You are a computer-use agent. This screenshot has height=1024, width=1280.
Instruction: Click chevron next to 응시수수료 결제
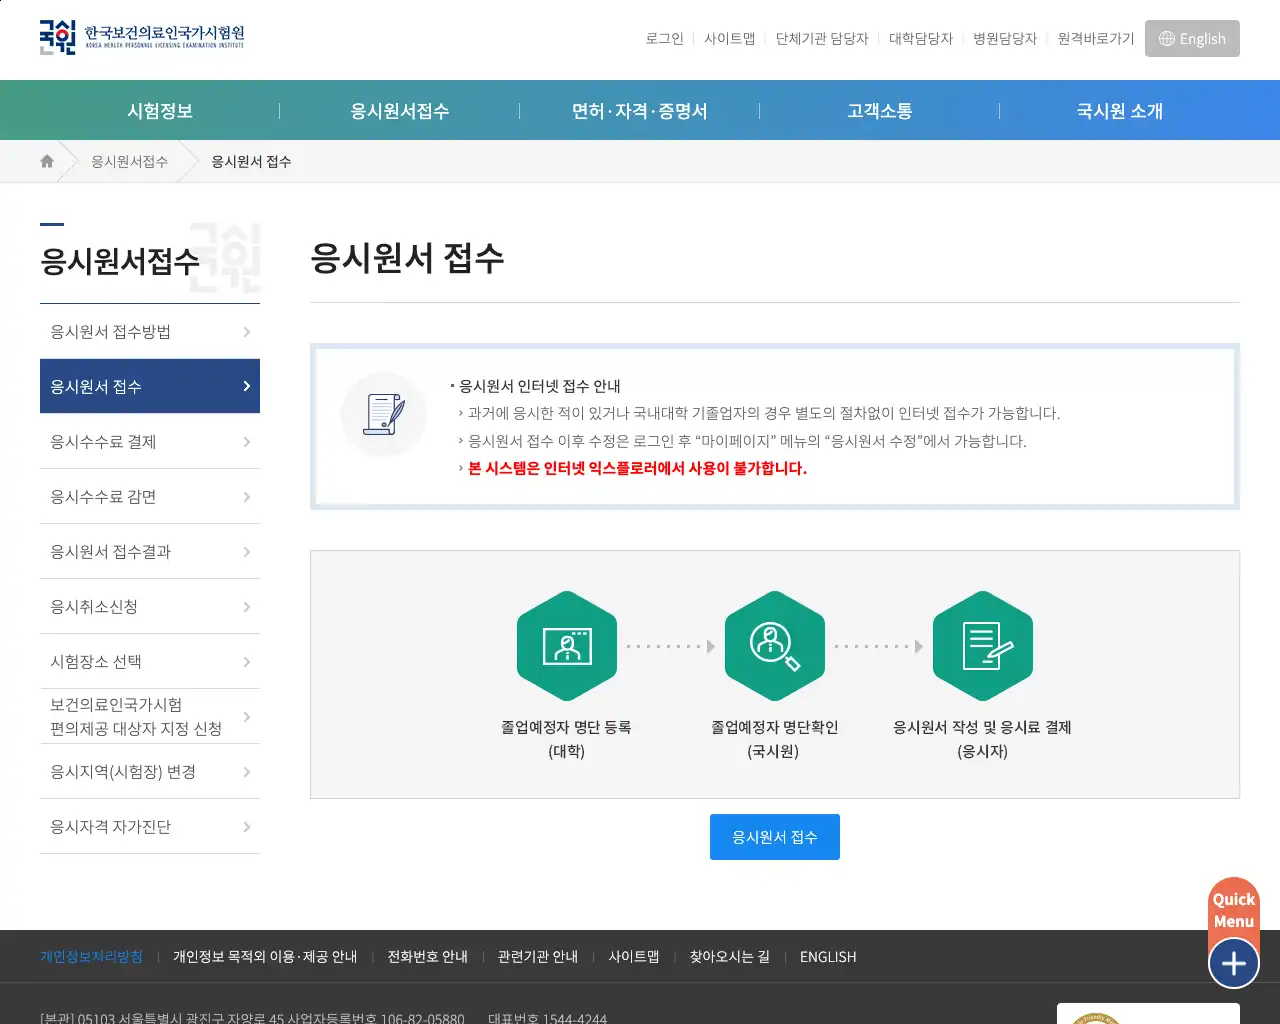(247, 442)
